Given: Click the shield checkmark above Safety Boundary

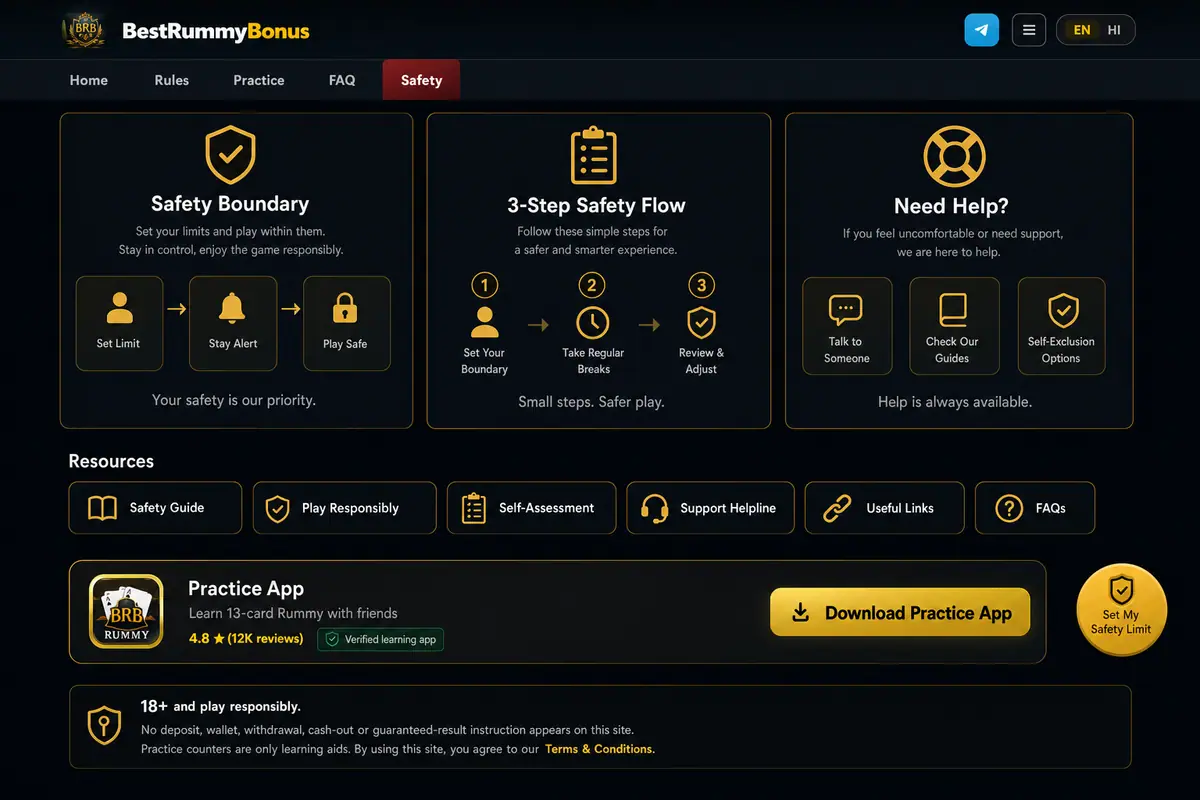Looking at the screenshot, I should coord(230,155).
